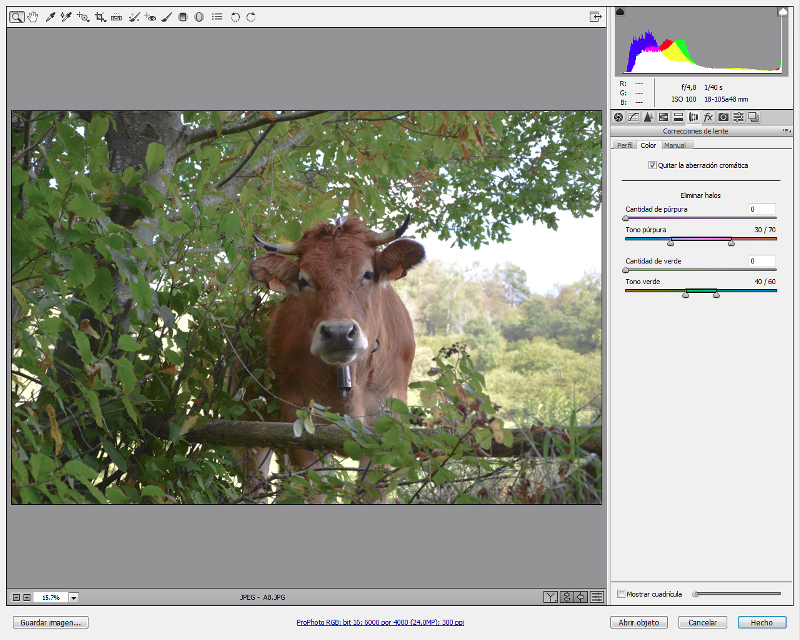Viewport: 800px width, 640px height.
Task: Select the Graduated Filter tool
Action: coord(183,17)
